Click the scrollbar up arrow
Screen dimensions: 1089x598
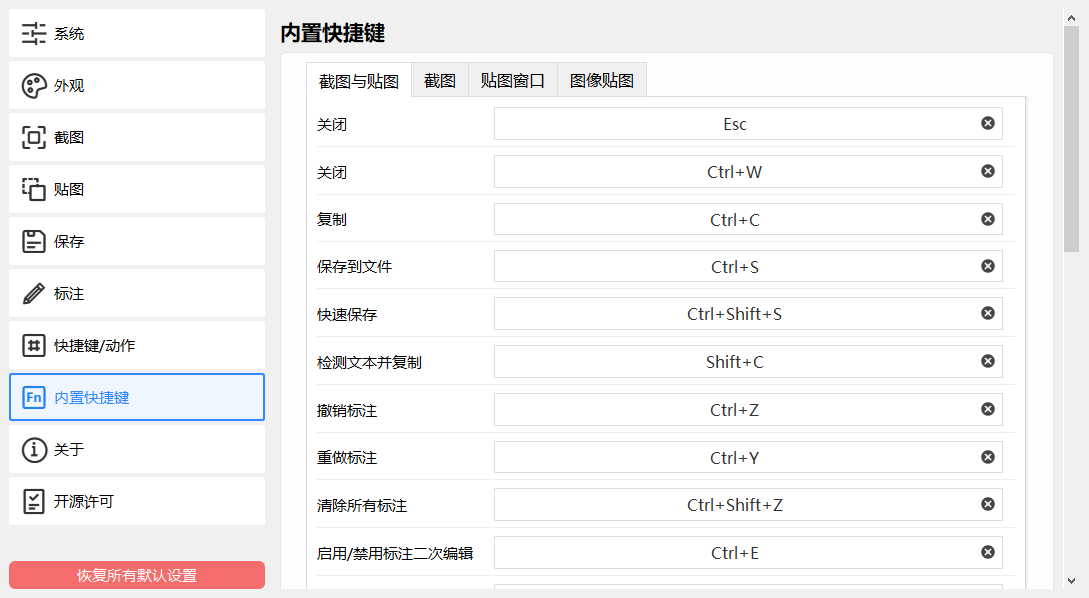[x=1072, y=17]
